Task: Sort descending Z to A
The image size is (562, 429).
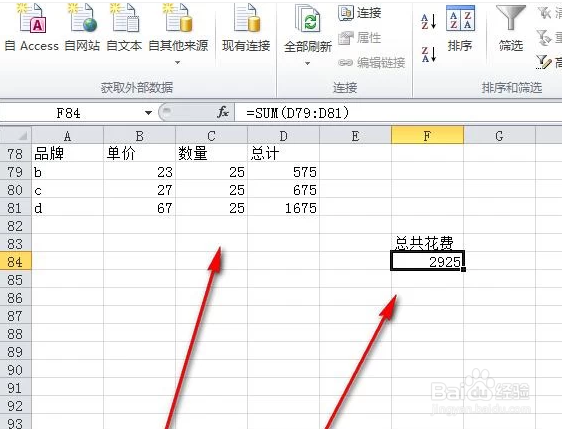Action: click(x=429, y=54)
